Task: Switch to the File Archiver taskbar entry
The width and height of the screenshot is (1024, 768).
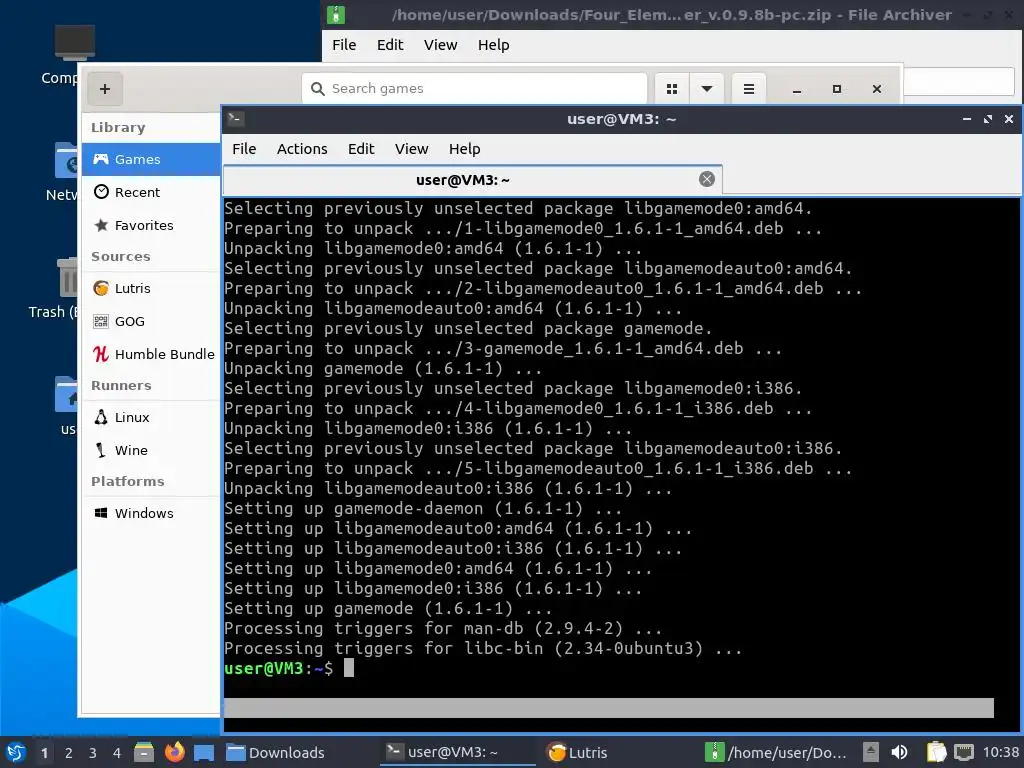Action: [x=778, y=752]
